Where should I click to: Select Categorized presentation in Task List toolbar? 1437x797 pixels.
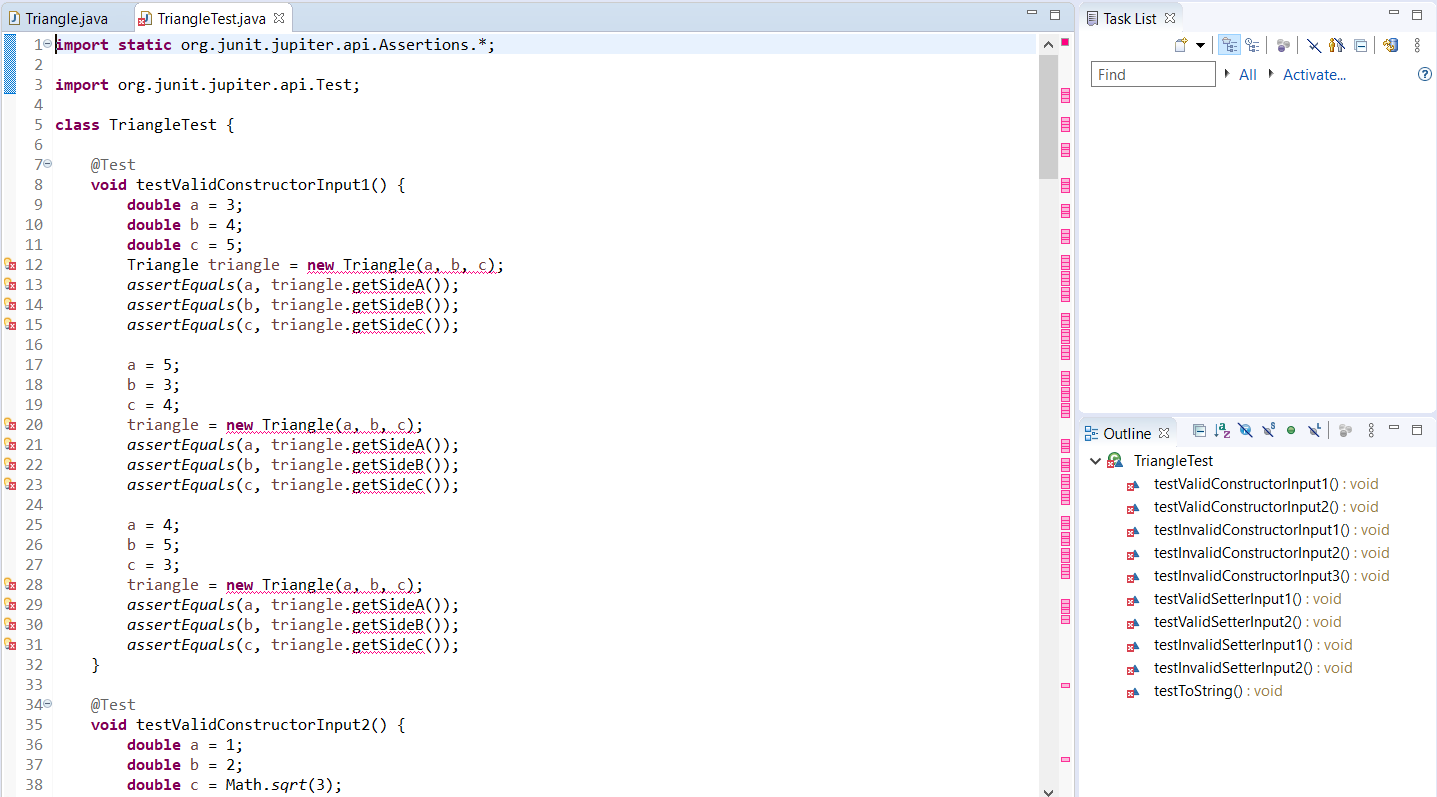[x=1229, y=45]
